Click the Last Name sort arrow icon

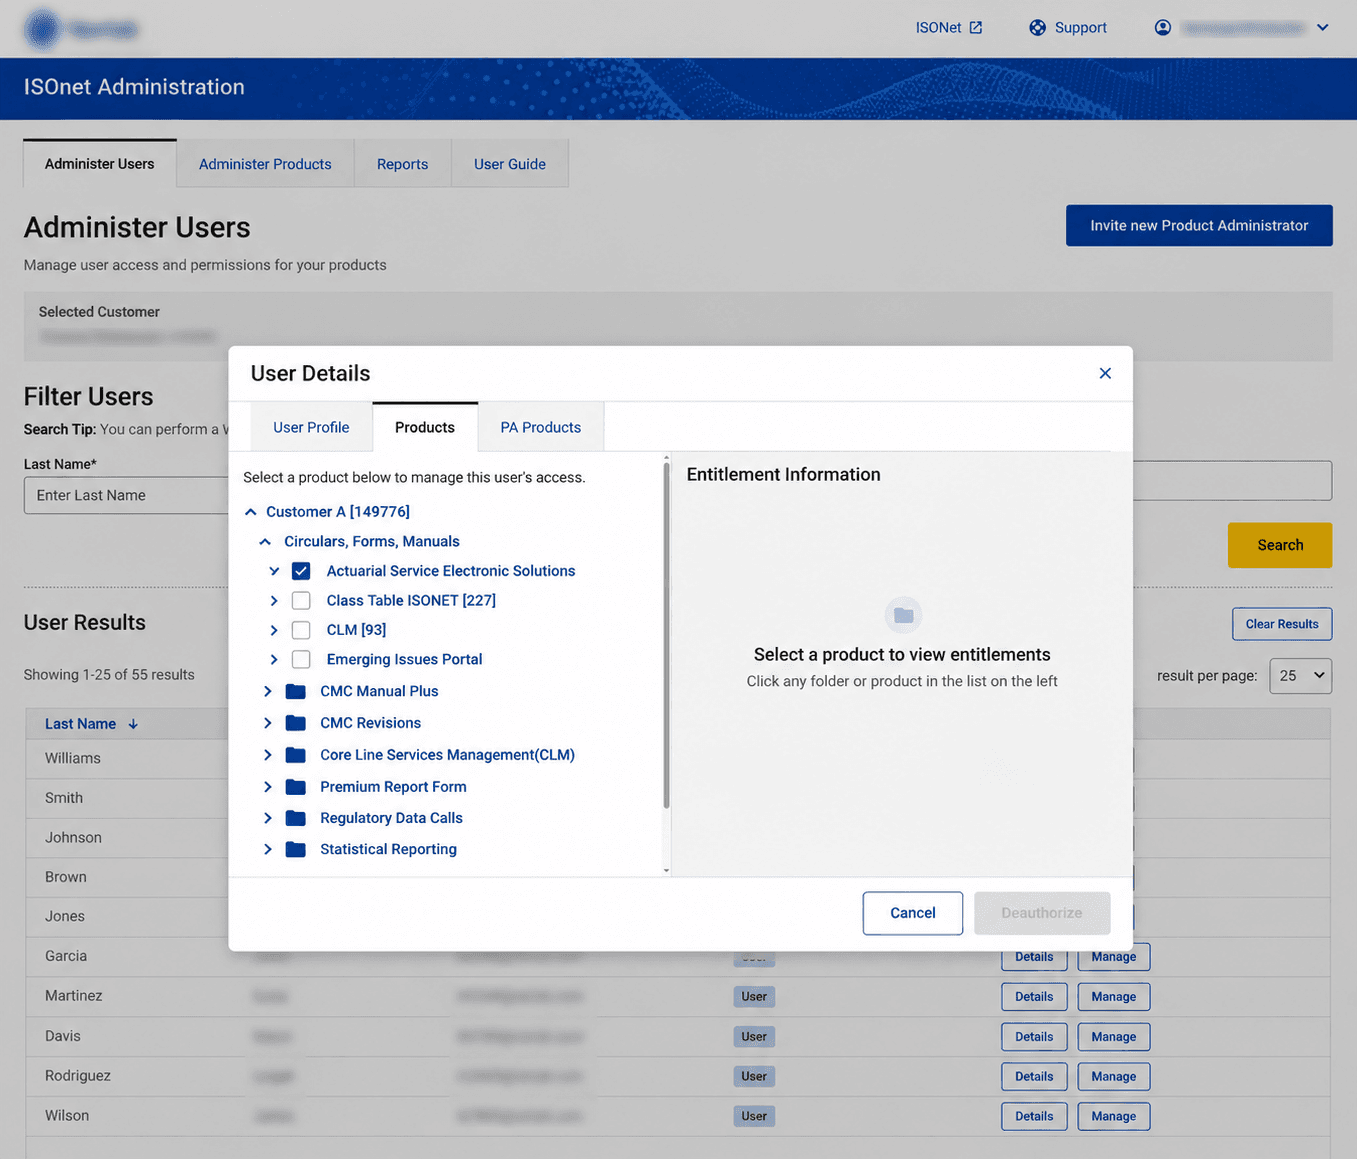point(133,724)
